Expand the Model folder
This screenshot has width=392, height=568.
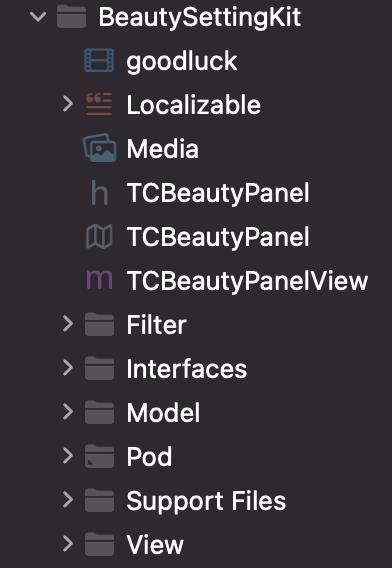coord(67,412)
